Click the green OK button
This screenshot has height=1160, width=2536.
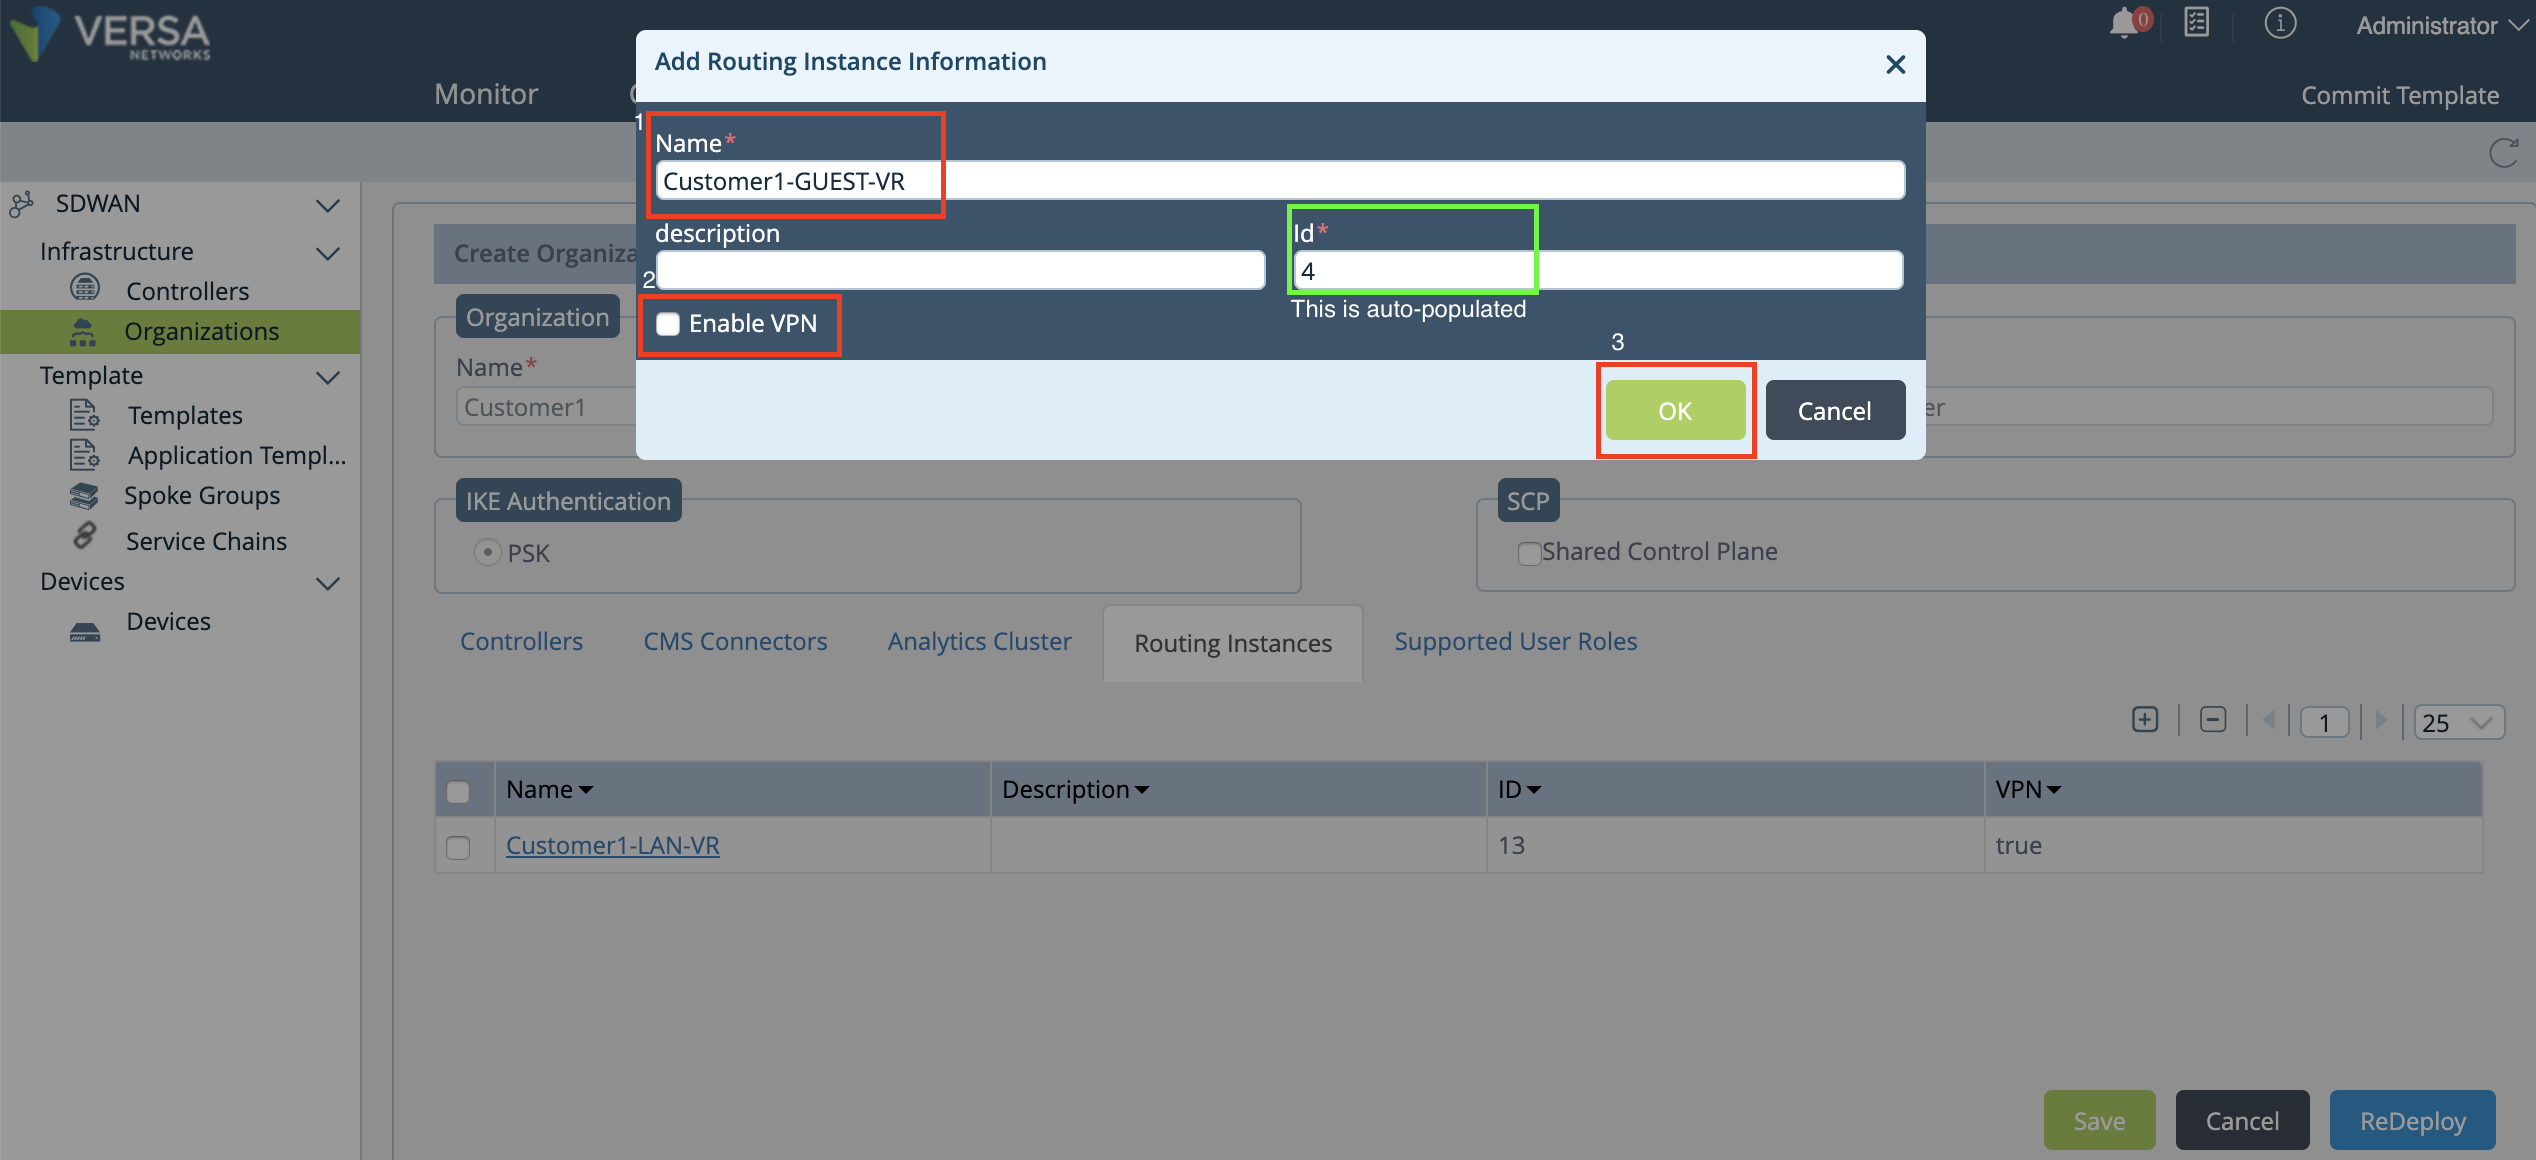click(x=1675, y=410)
